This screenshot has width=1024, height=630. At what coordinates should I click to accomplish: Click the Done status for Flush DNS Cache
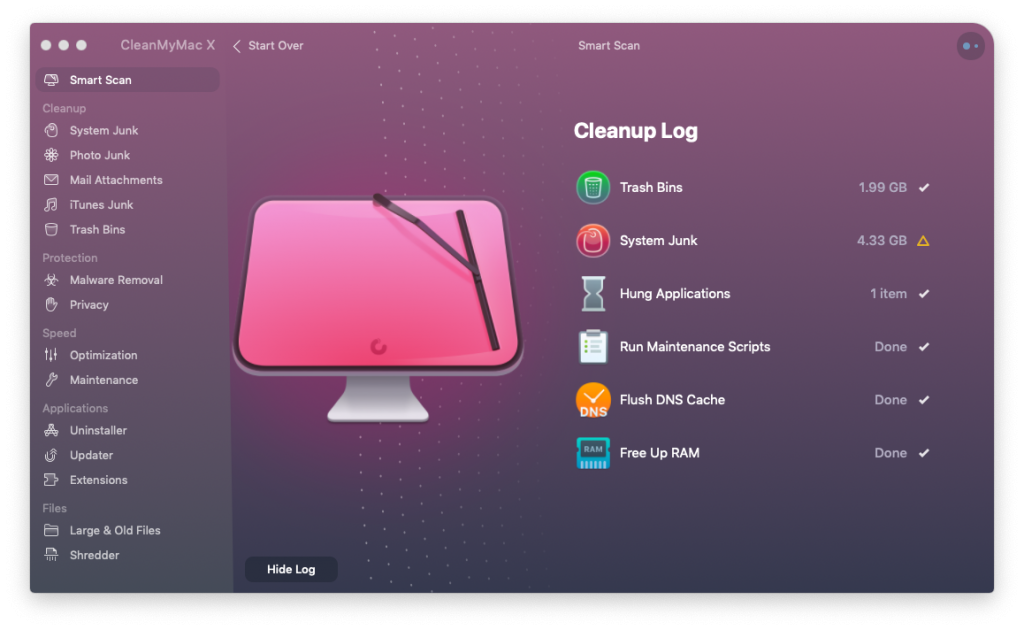point(890,400)
